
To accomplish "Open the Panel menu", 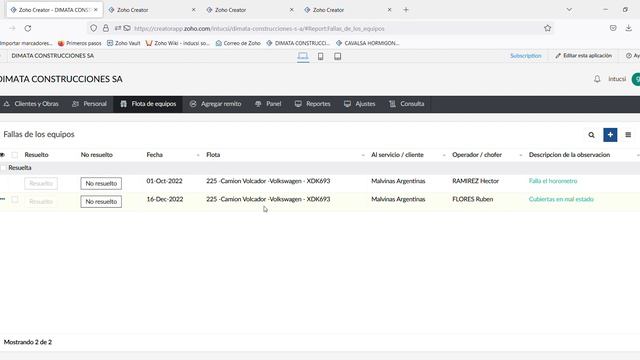I will (x=268, y=104).
